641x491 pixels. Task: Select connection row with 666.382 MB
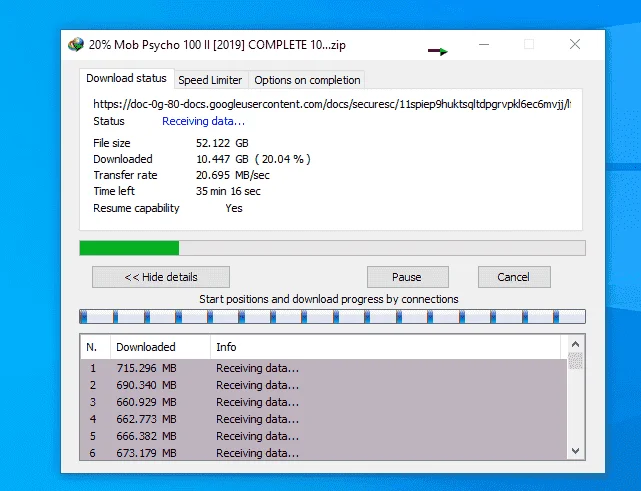click(324, 436)
